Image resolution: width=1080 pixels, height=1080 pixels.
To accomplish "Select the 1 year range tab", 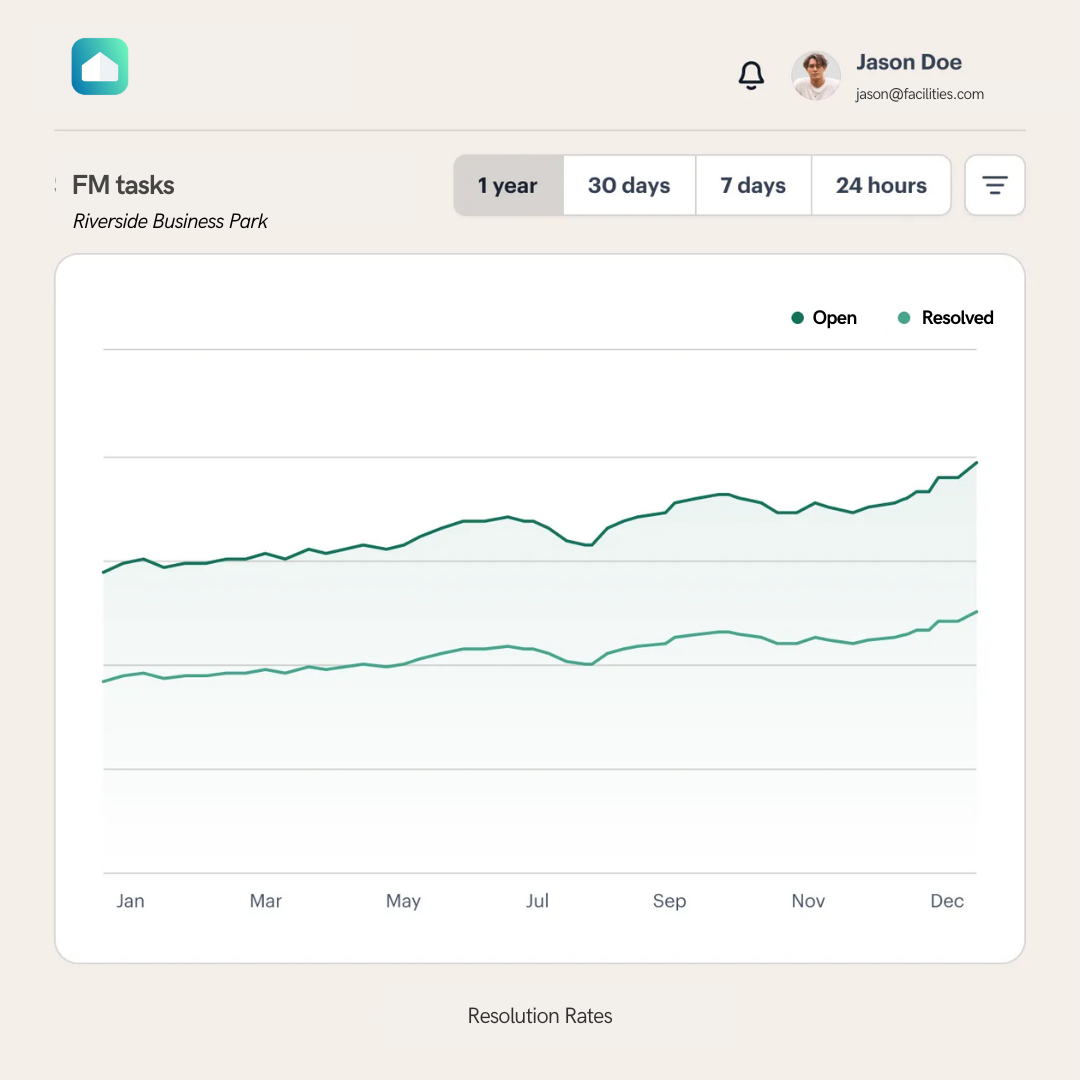I will click(508, 185).
